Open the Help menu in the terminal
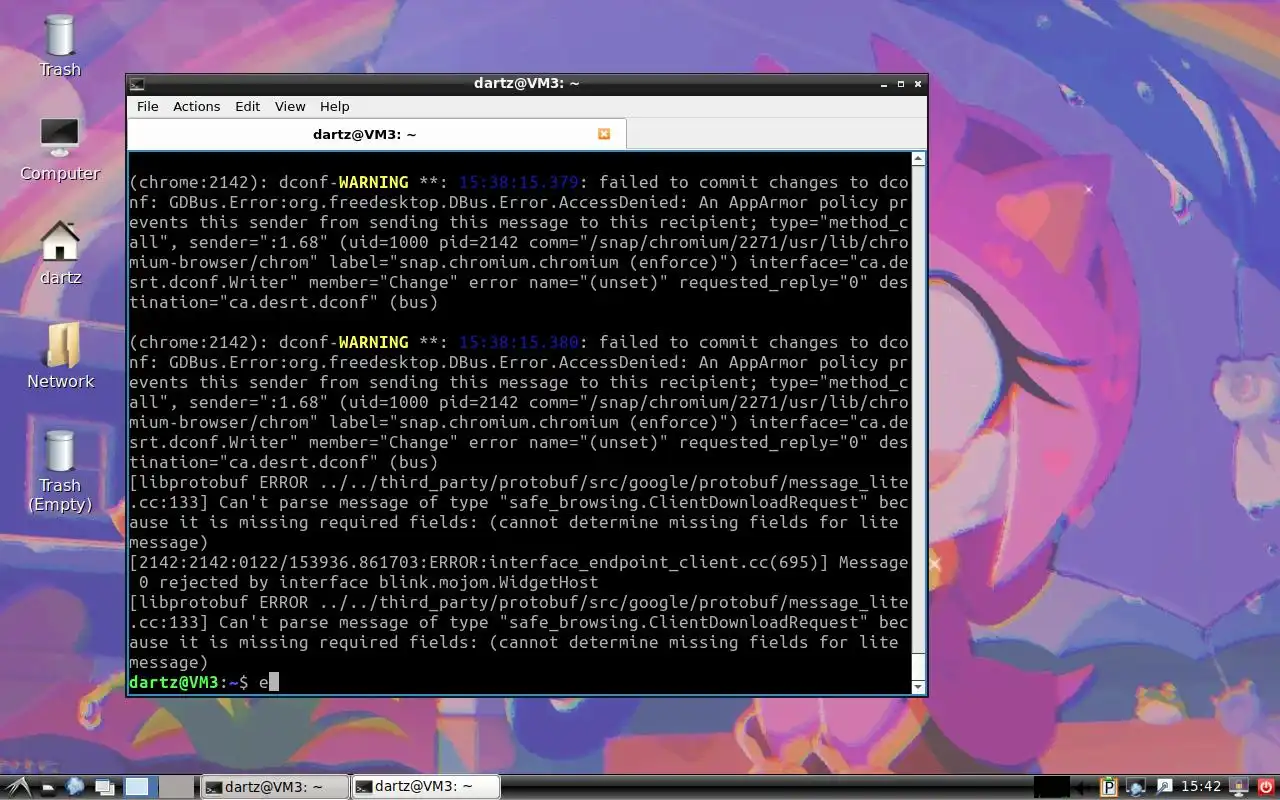 (334, 106)
